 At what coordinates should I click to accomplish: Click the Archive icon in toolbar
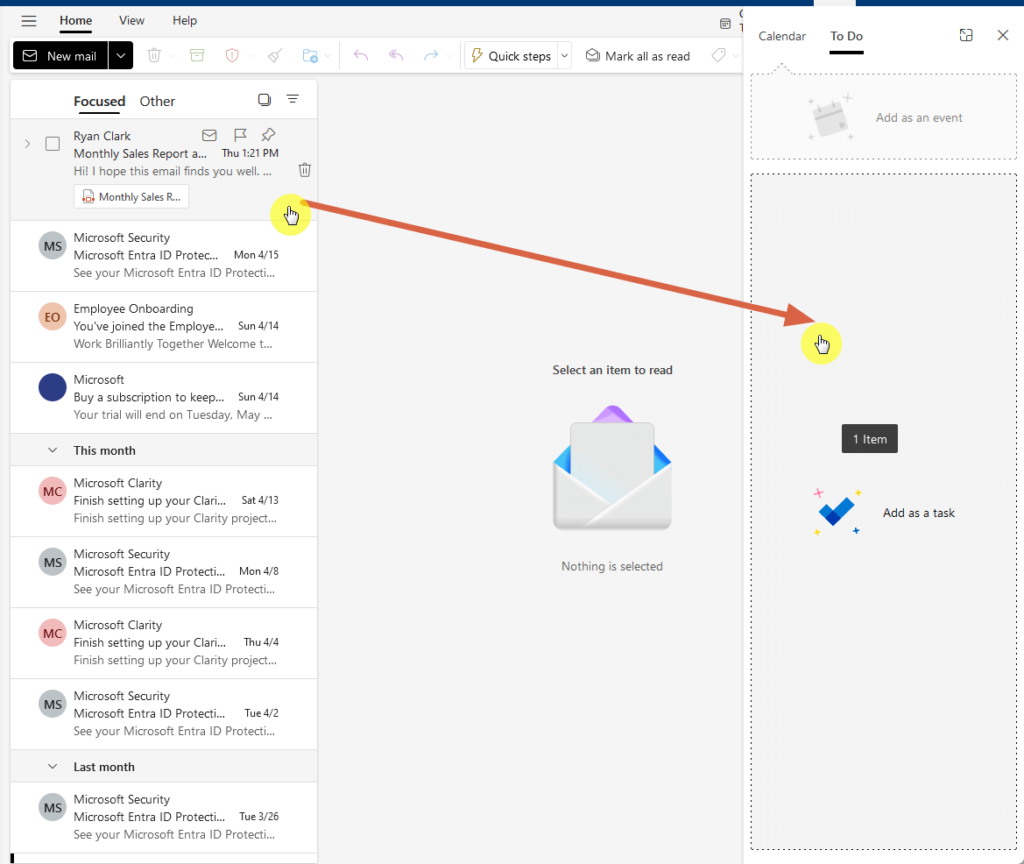197,56
